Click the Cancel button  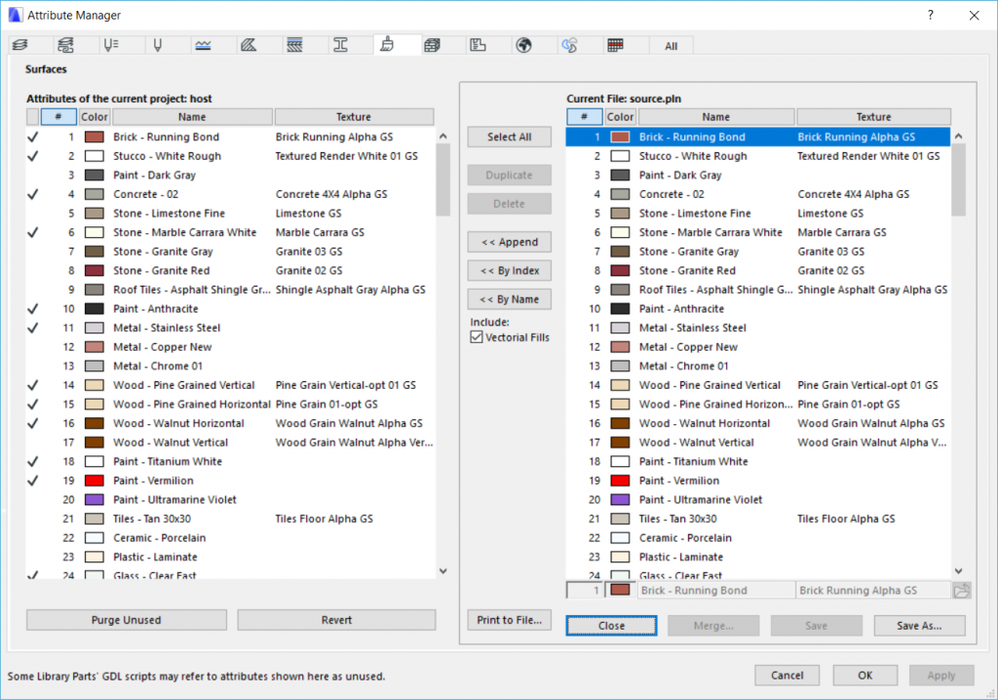[x=787, y=675]
